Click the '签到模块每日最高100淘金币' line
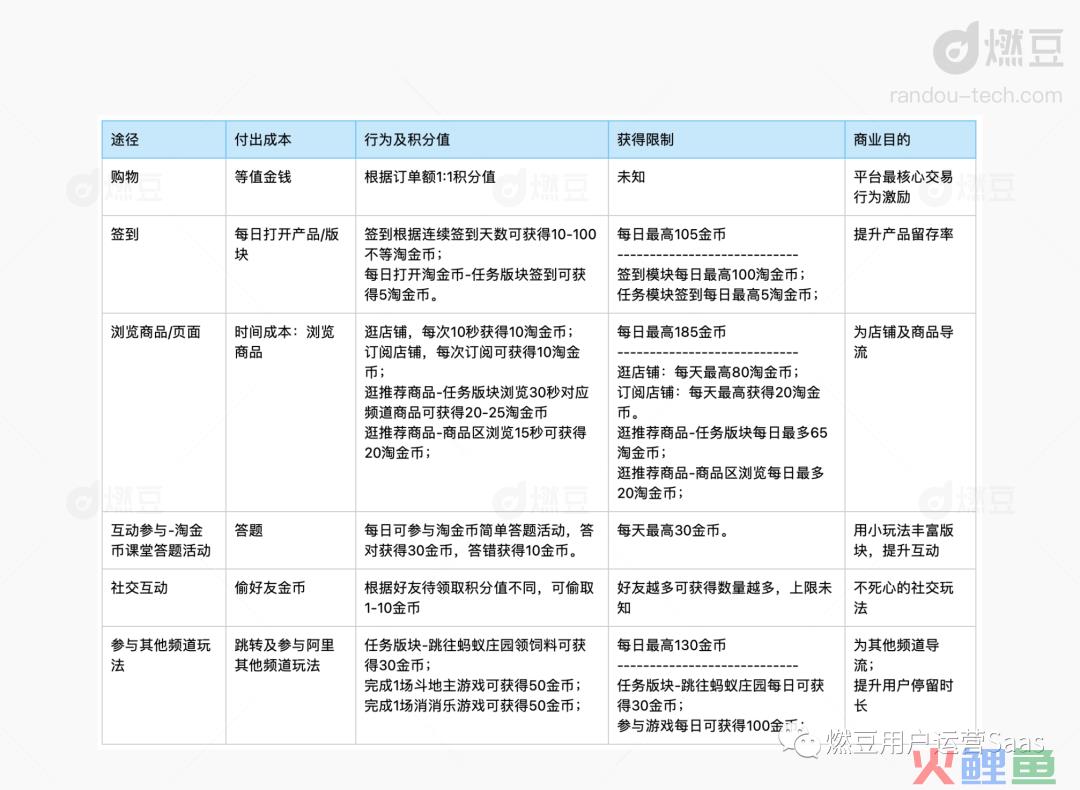 712,275
